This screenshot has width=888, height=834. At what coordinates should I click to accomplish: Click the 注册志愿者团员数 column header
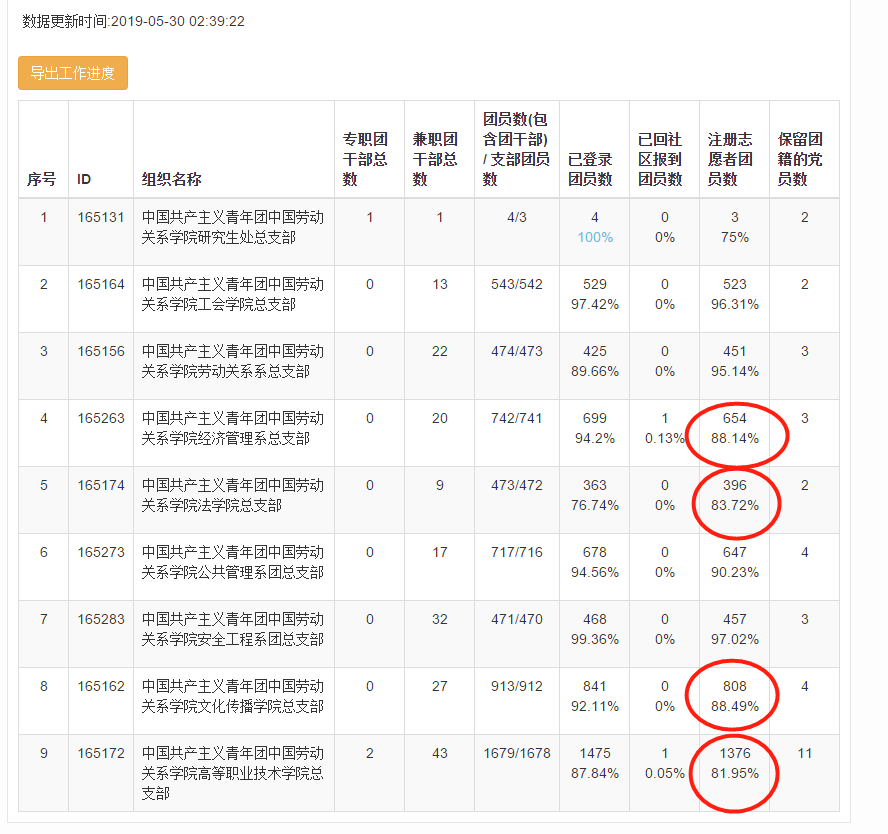[730, 159]
